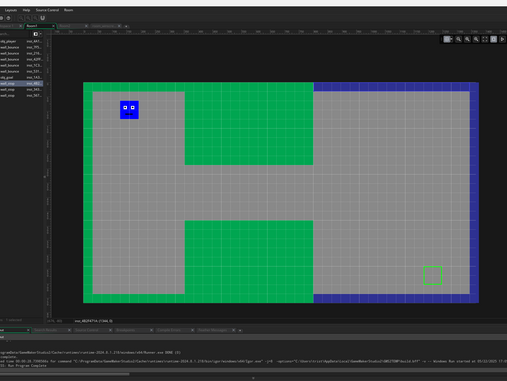Open the instance filter dropdown arrow

coord(40,34)
